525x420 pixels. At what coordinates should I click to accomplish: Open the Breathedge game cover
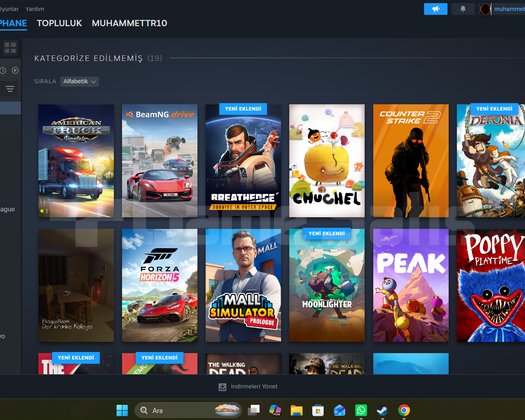click(243, 160)
